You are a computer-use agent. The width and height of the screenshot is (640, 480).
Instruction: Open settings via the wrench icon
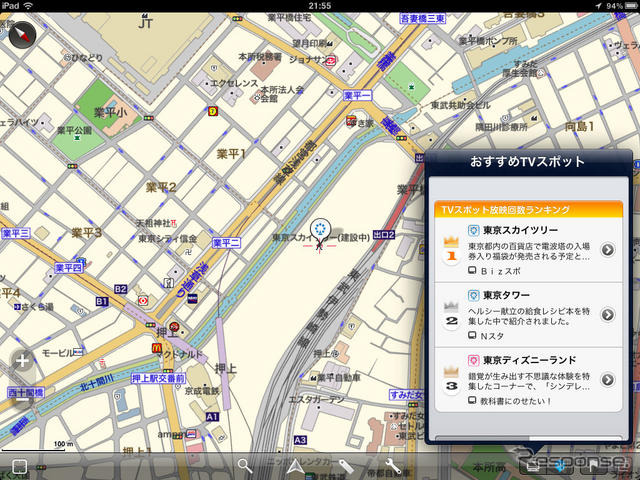pos(393,465)
